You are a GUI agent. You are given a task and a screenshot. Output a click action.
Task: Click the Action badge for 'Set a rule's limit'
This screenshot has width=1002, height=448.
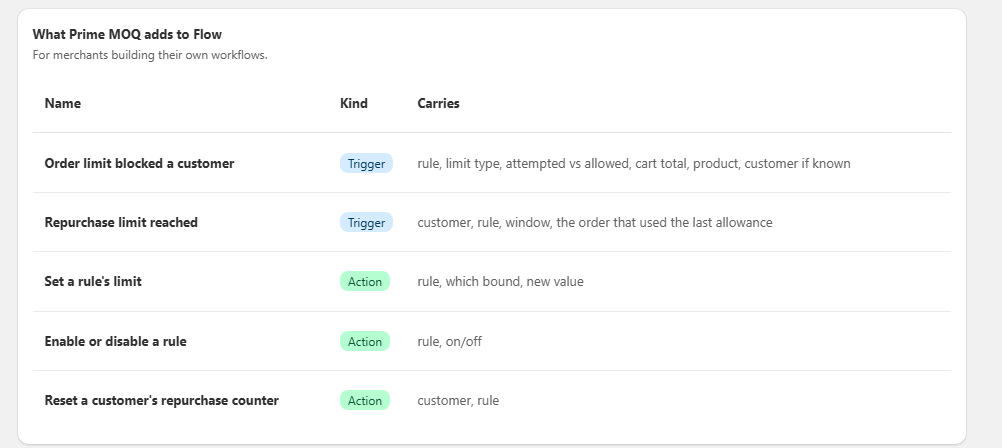click(365, 281)
